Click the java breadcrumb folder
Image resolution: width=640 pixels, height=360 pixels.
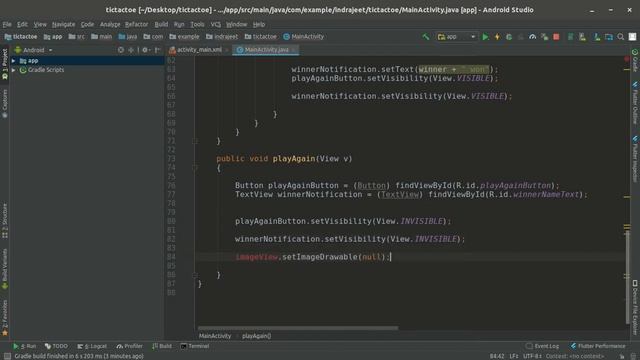(x=127, y=37)
